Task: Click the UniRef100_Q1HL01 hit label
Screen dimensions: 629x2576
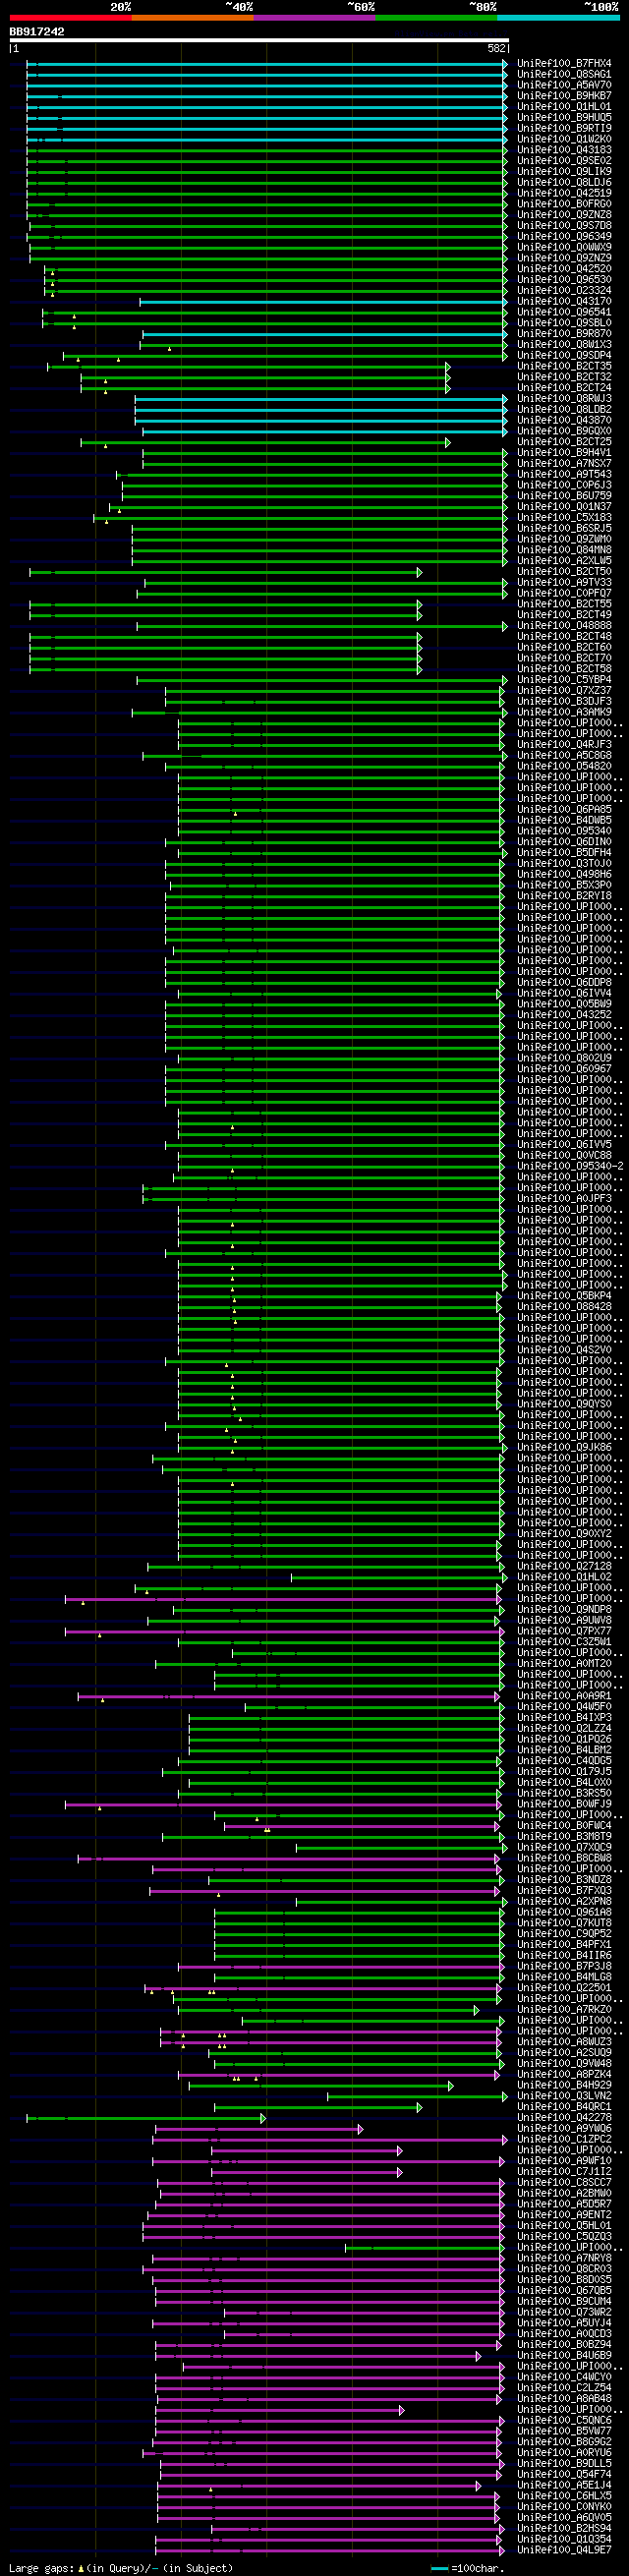Action: point(564,106)
